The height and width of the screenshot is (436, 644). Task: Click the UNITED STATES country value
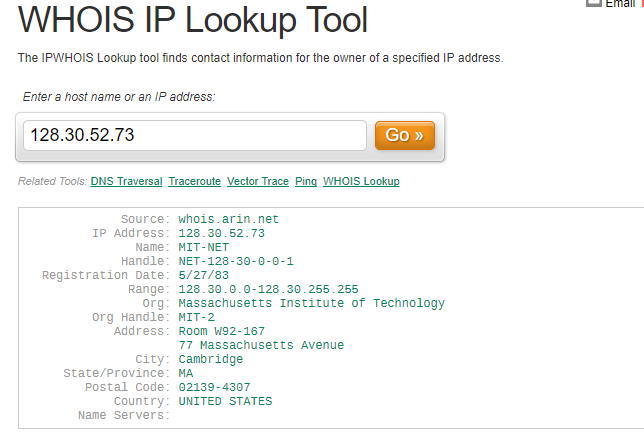pos(225,401)
